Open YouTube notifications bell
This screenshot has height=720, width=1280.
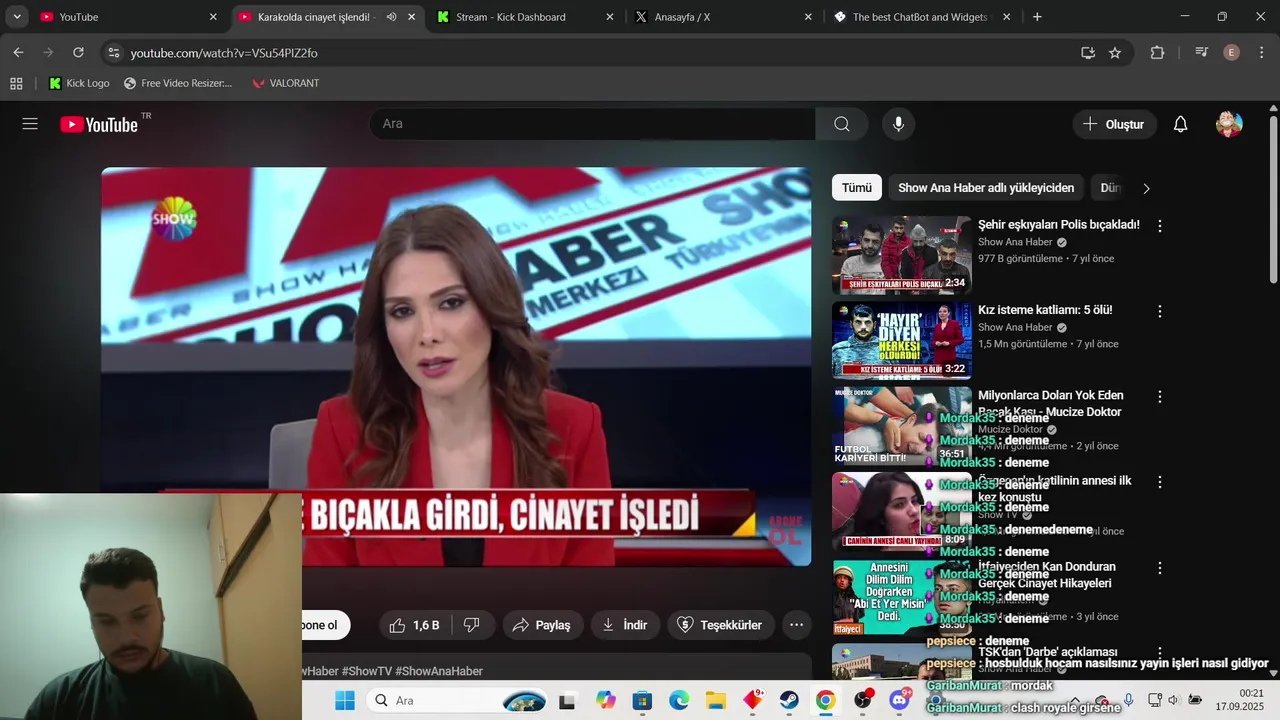click(x=1180, y=124)
